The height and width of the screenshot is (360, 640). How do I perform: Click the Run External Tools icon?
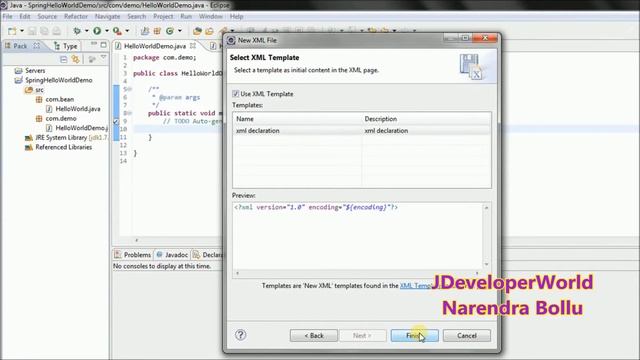point(117,31)
